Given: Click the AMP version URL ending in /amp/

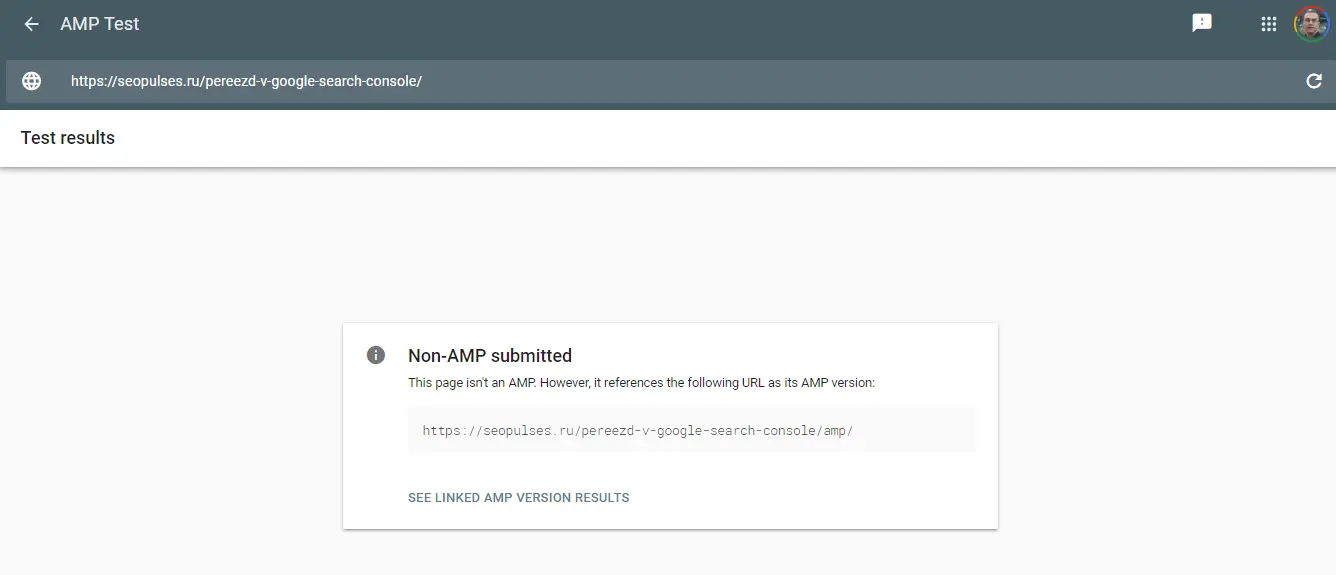Looking at the screenshot, I should tap(637, 431).
